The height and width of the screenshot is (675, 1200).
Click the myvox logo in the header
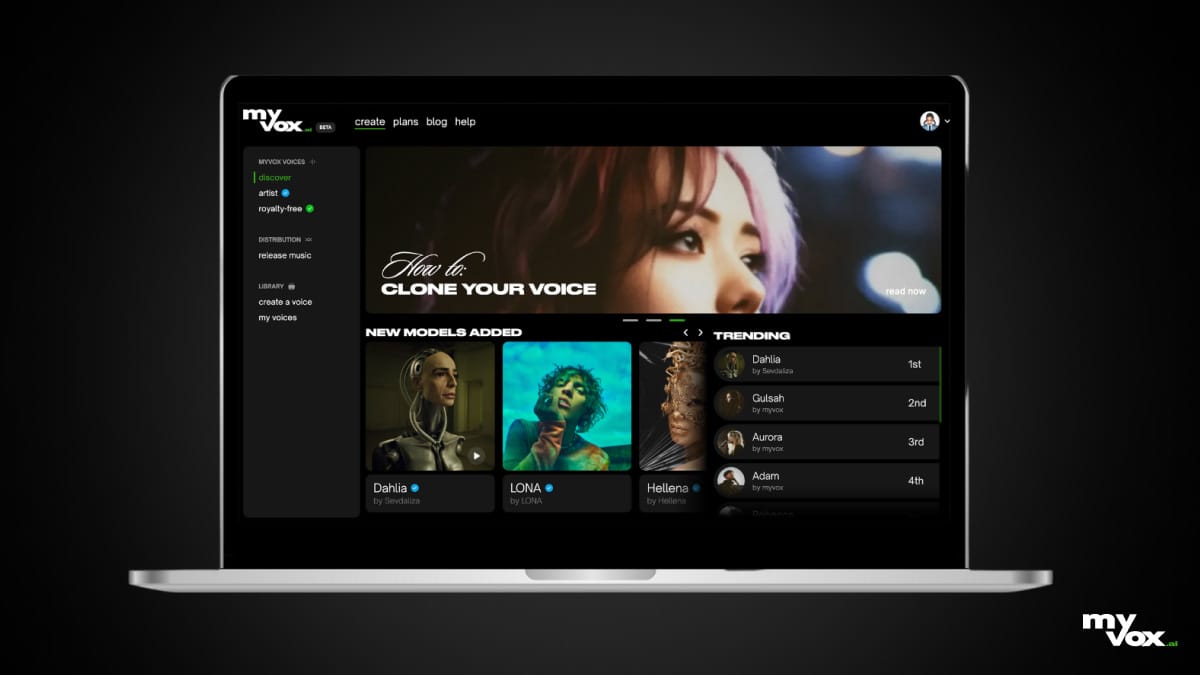pyautogui.click(x=277, y=121)
